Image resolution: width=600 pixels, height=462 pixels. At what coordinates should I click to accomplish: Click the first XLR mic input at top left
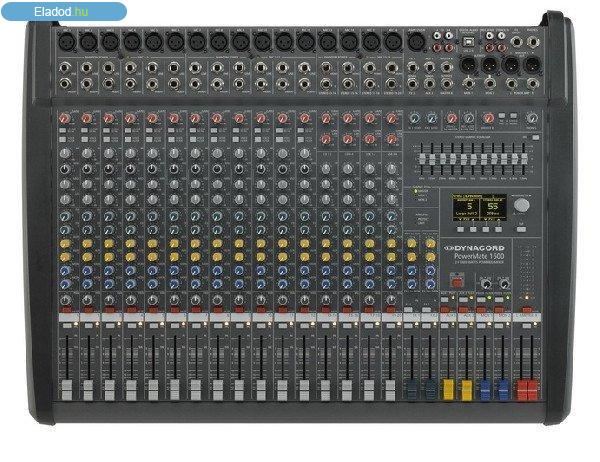tap(67, 41)
